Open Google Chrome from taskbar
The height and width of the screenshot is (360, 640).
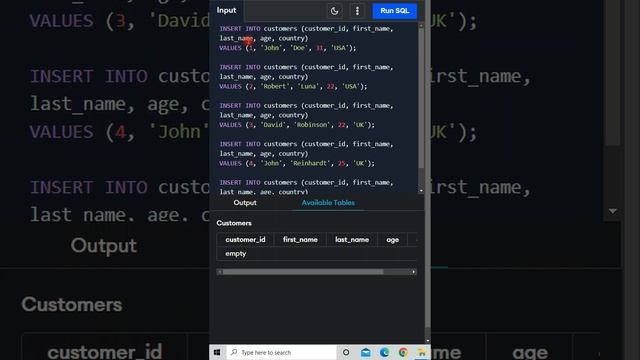click(403, 352)
